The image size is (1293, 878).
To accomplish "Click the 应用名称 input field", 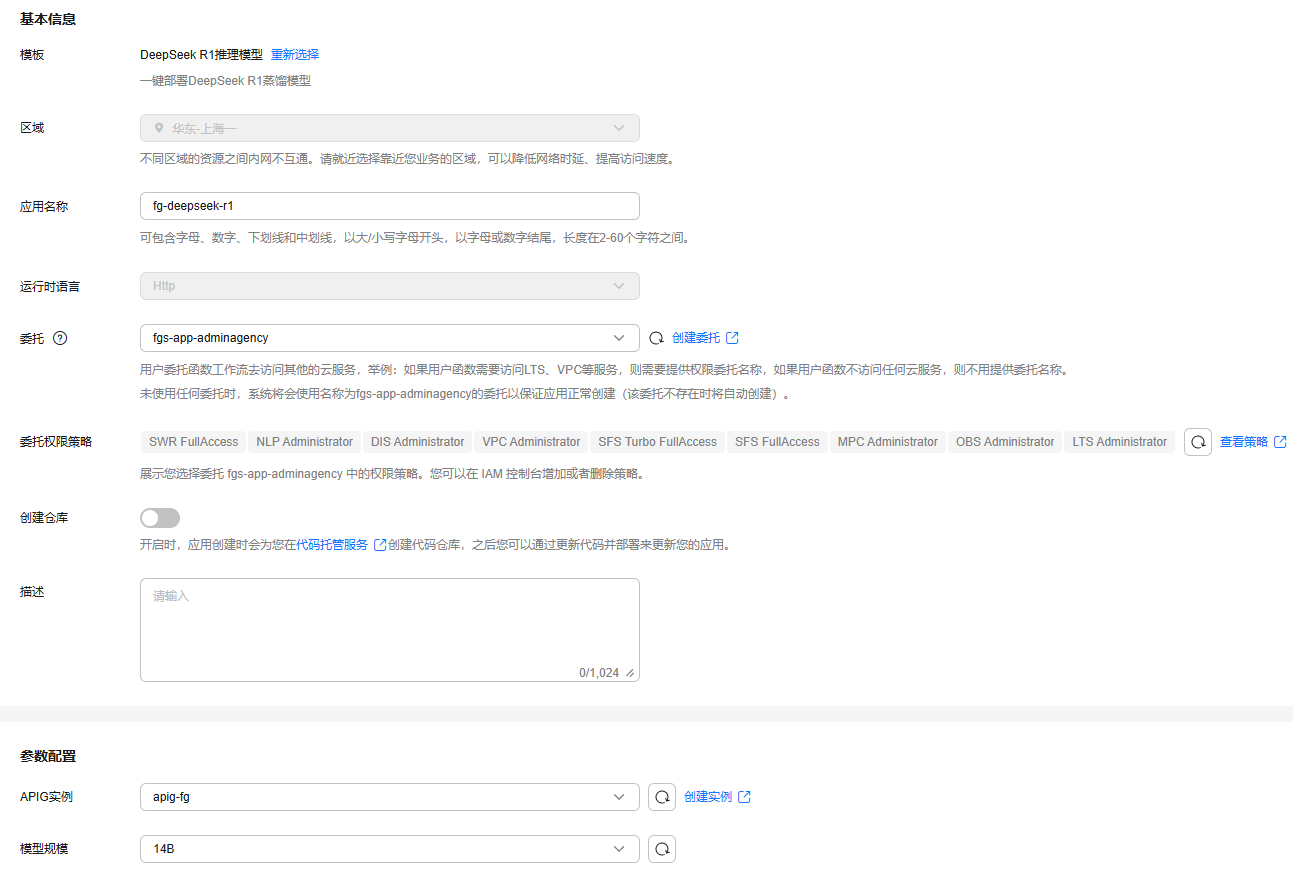I will [390, 206].
